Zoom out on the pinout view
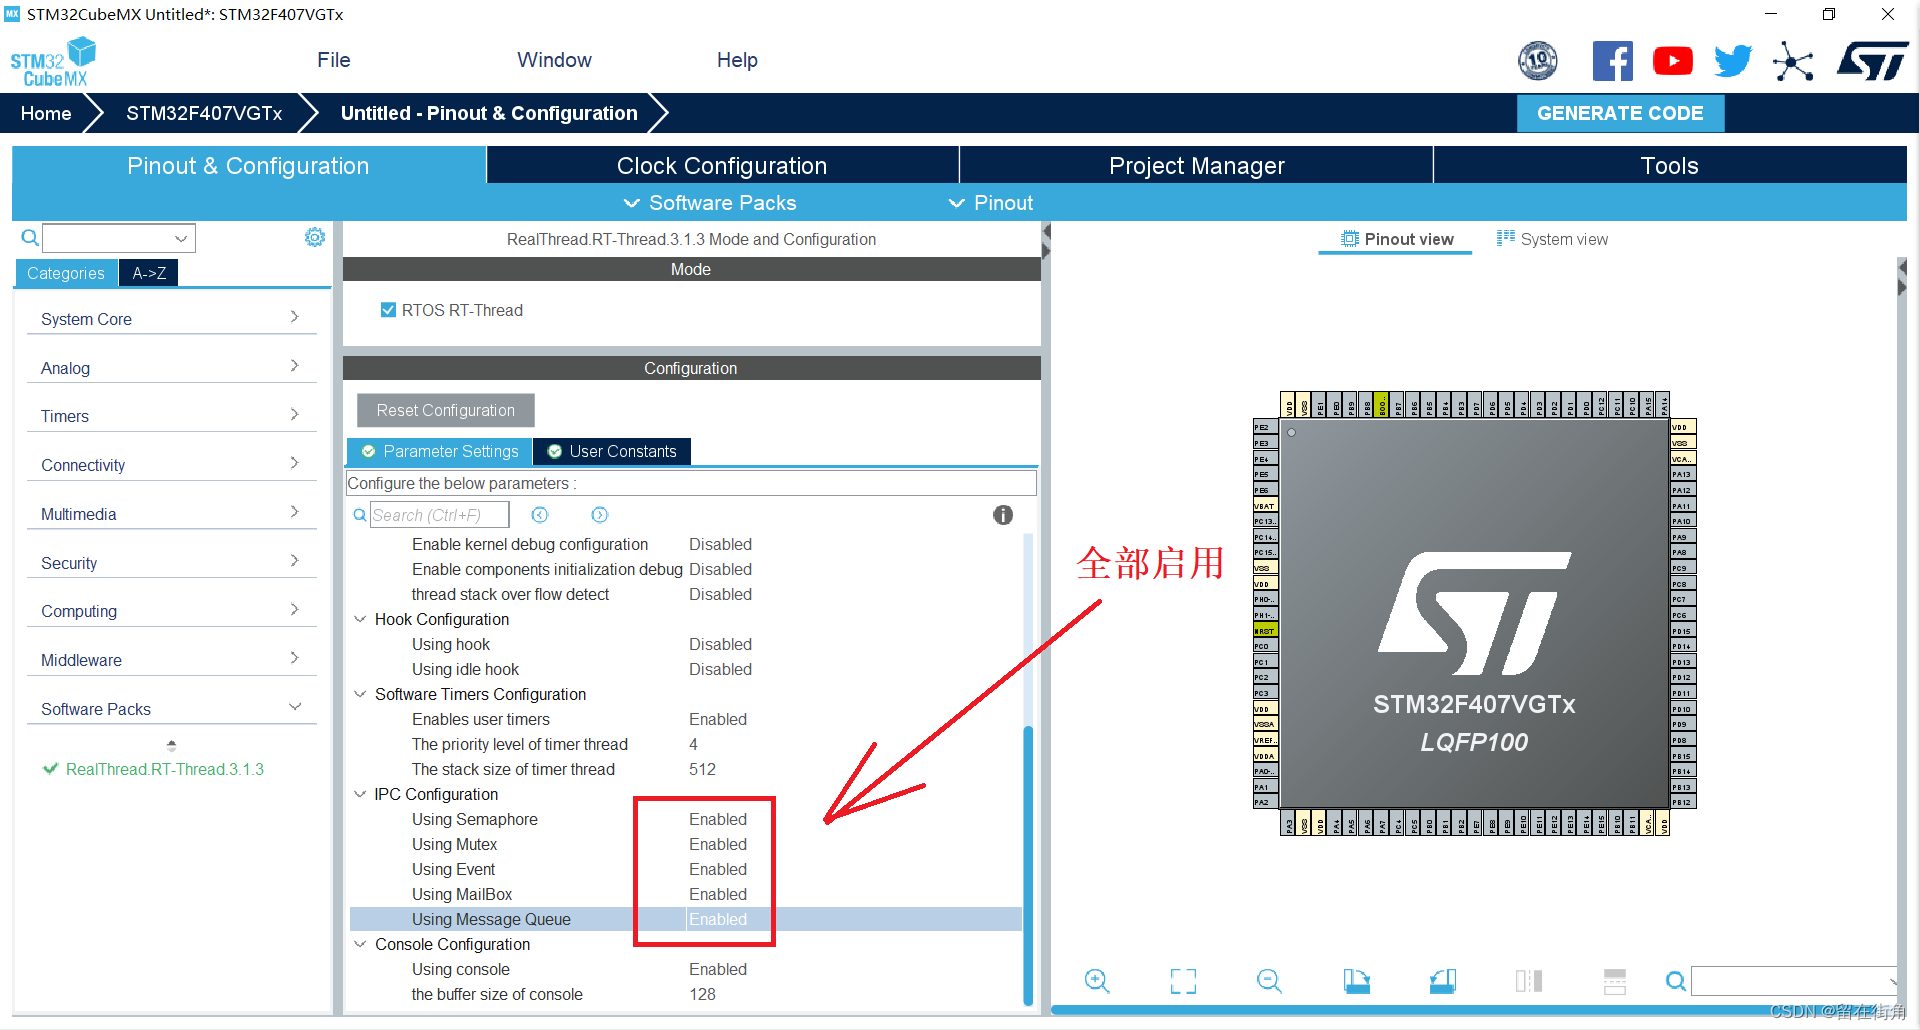The image size is (1920, 1030). click(1269, 981)
